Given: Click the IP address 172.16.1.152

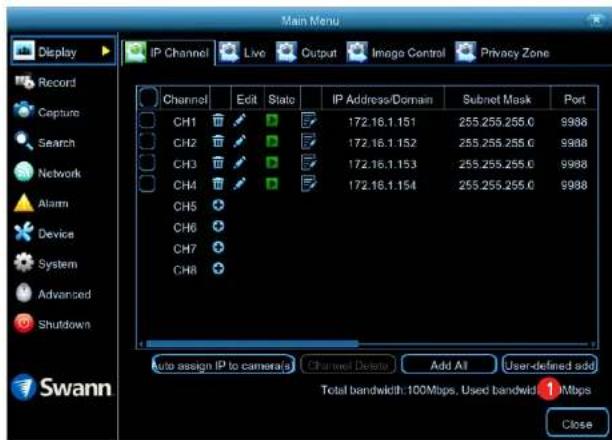Looking at the screenshot, I should pyautogui.click(x=382, y=143).
